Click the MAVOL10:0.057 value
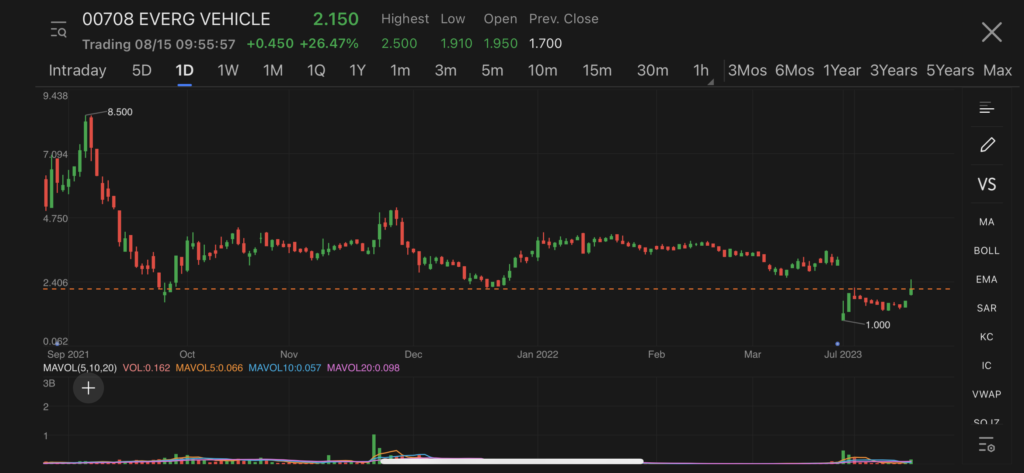 coord(285,368)
